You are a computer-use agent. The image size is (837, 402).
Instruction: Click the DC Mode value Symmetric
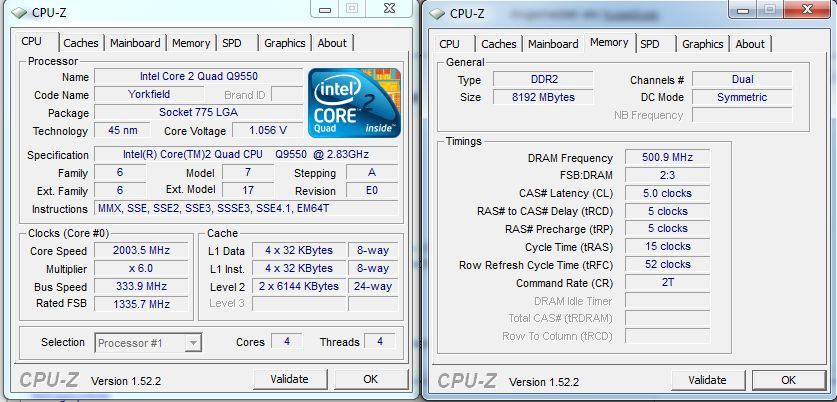click(742, 97)
